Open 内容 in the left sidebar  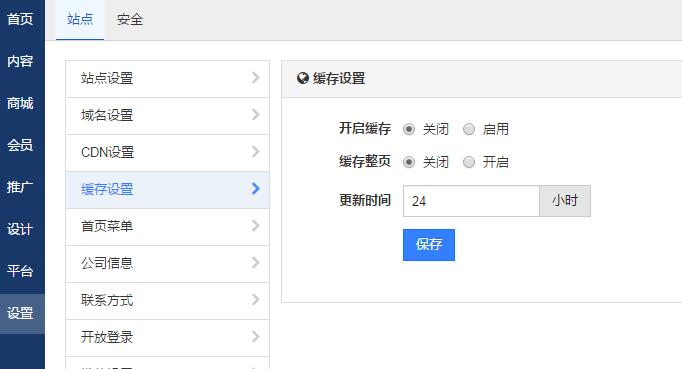point(20,61)
